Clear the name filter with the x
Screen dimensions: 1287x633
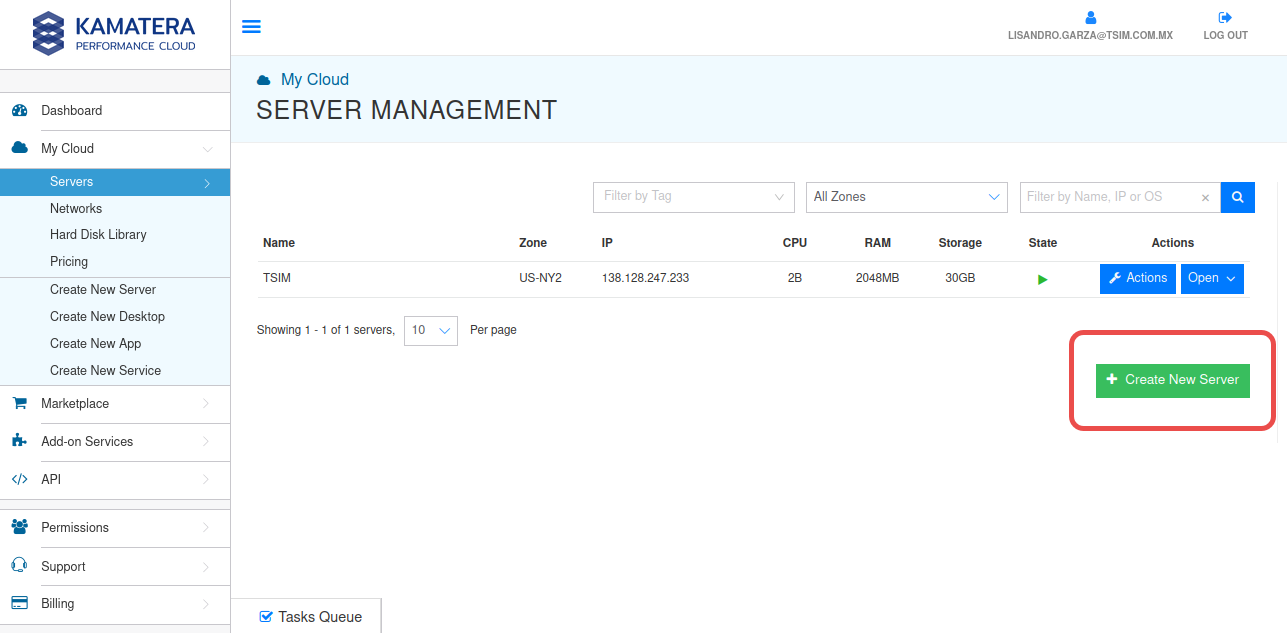click(1205, 198)
